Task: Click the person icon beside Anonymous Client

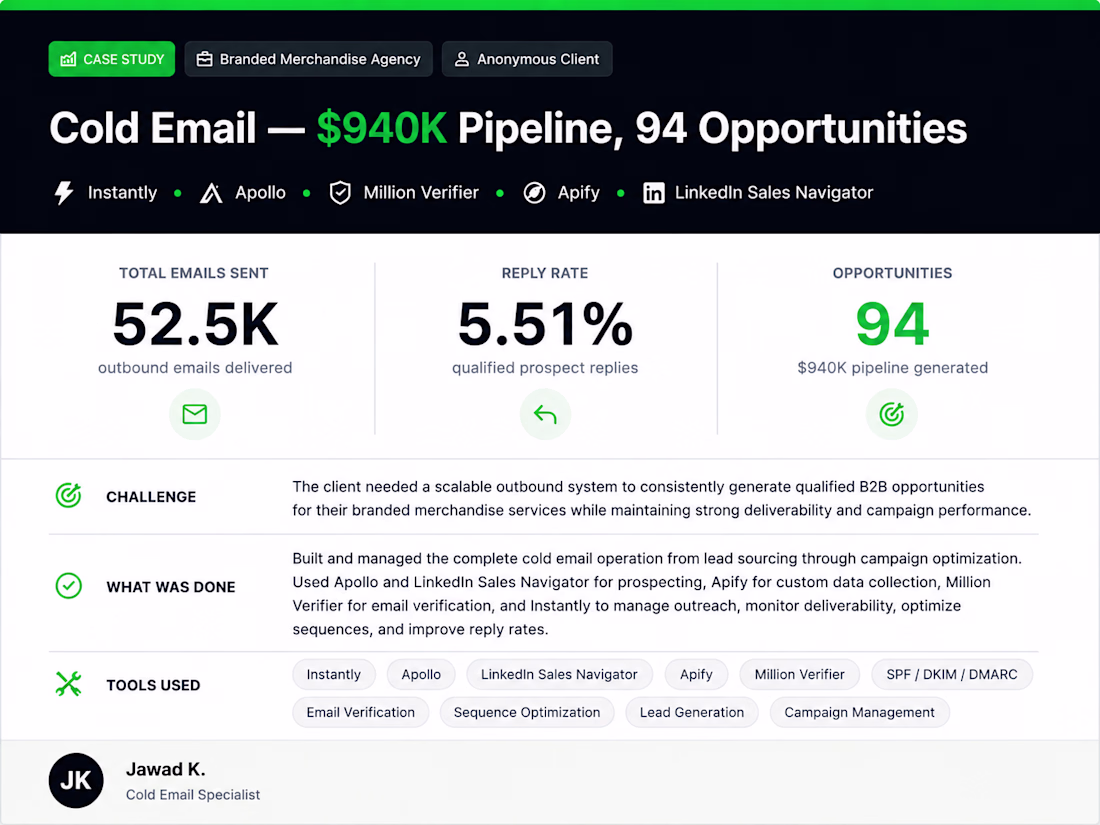Action: (x=462, y=59)
